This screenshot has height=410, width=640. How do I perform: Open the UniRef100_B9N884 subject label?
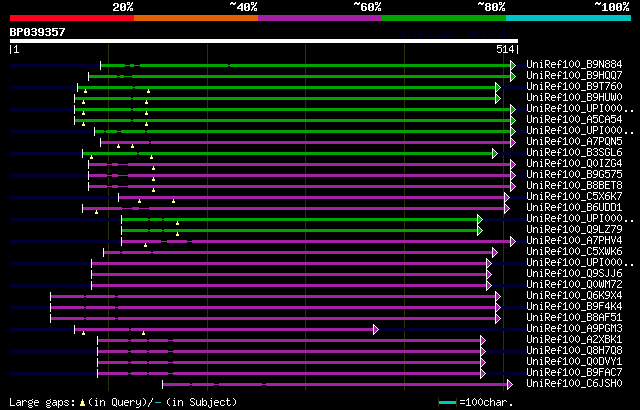(x=574, y=64)
